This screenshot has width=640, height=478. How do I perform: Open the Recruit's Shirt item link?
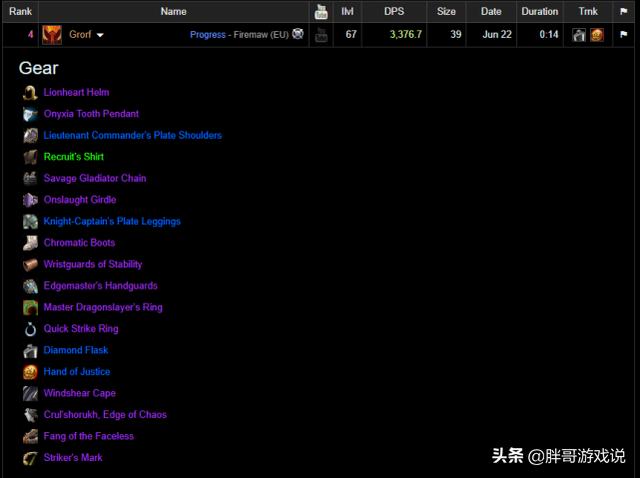(x=74, y=157)
